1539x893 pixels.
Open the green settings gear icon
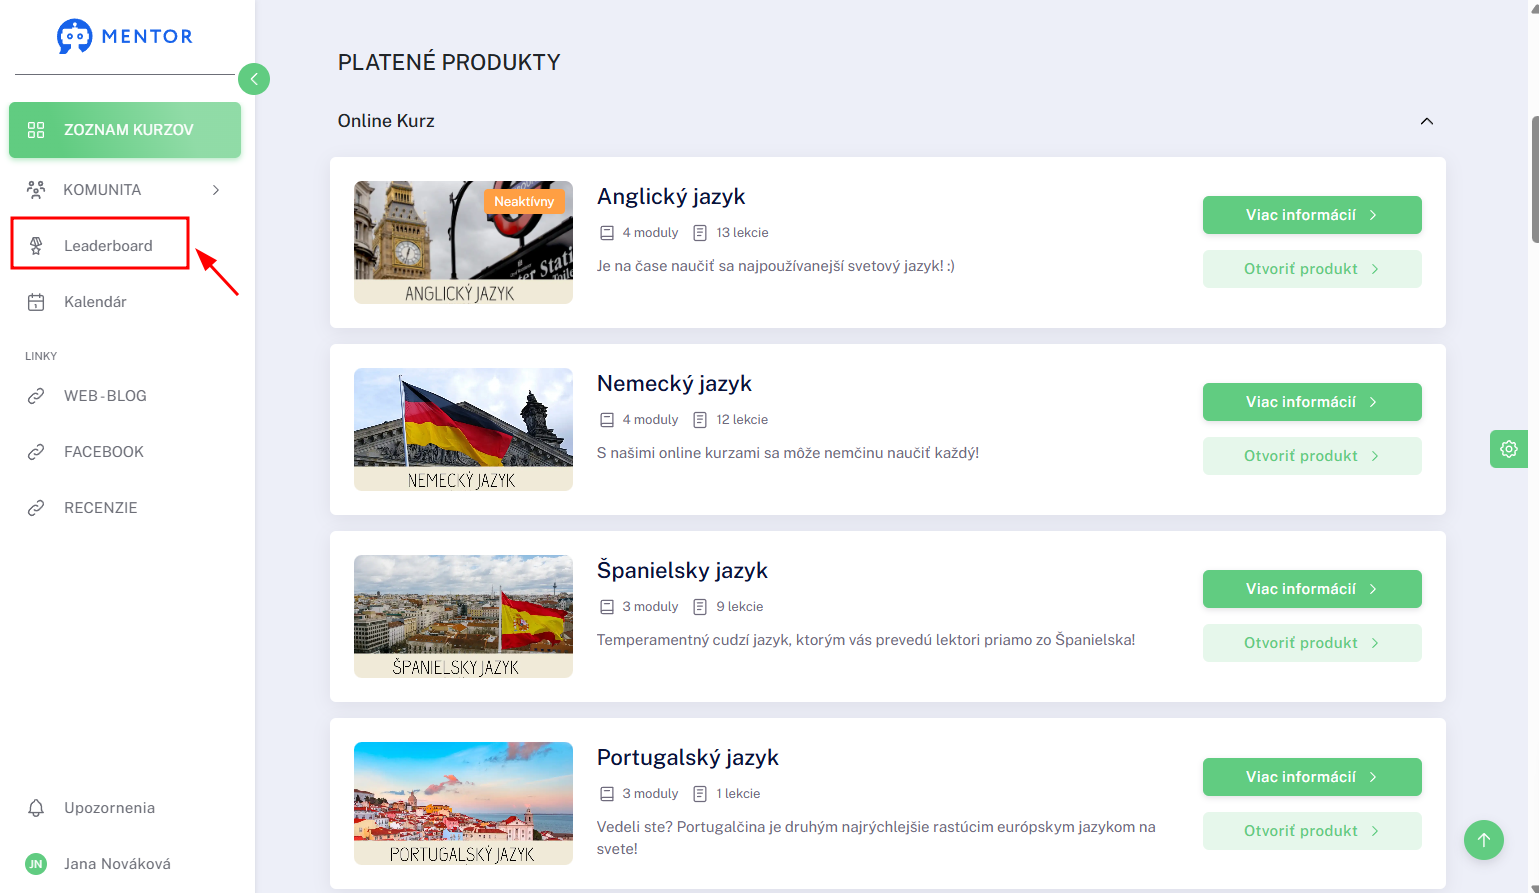click(x=1509, y=449)
